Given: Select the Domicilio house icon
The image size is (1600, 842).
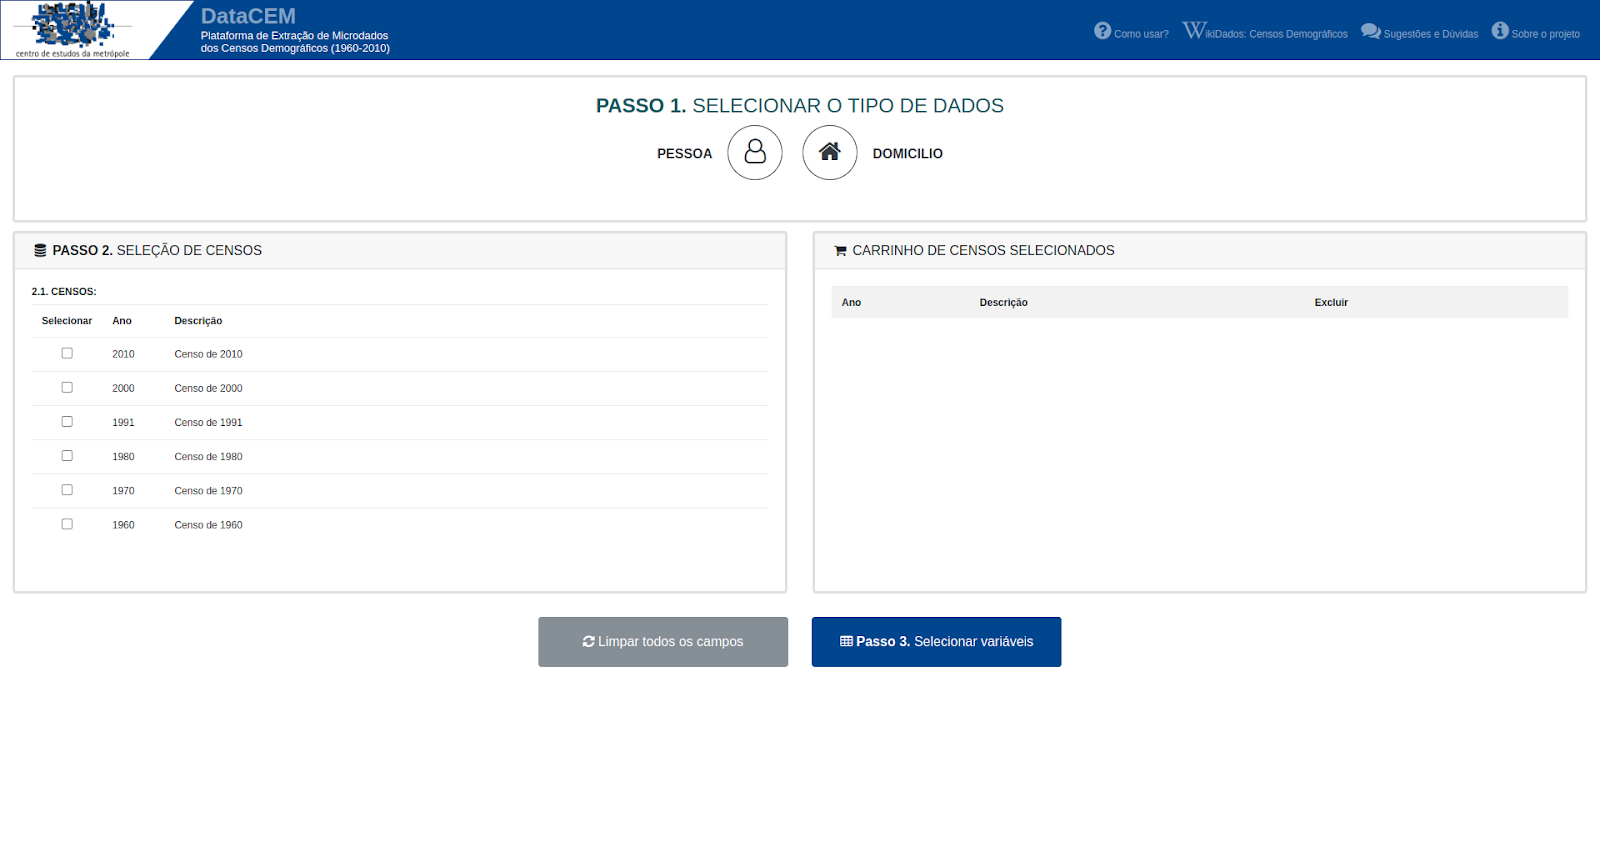Looking at the screenshot, I should click(829, 152).
